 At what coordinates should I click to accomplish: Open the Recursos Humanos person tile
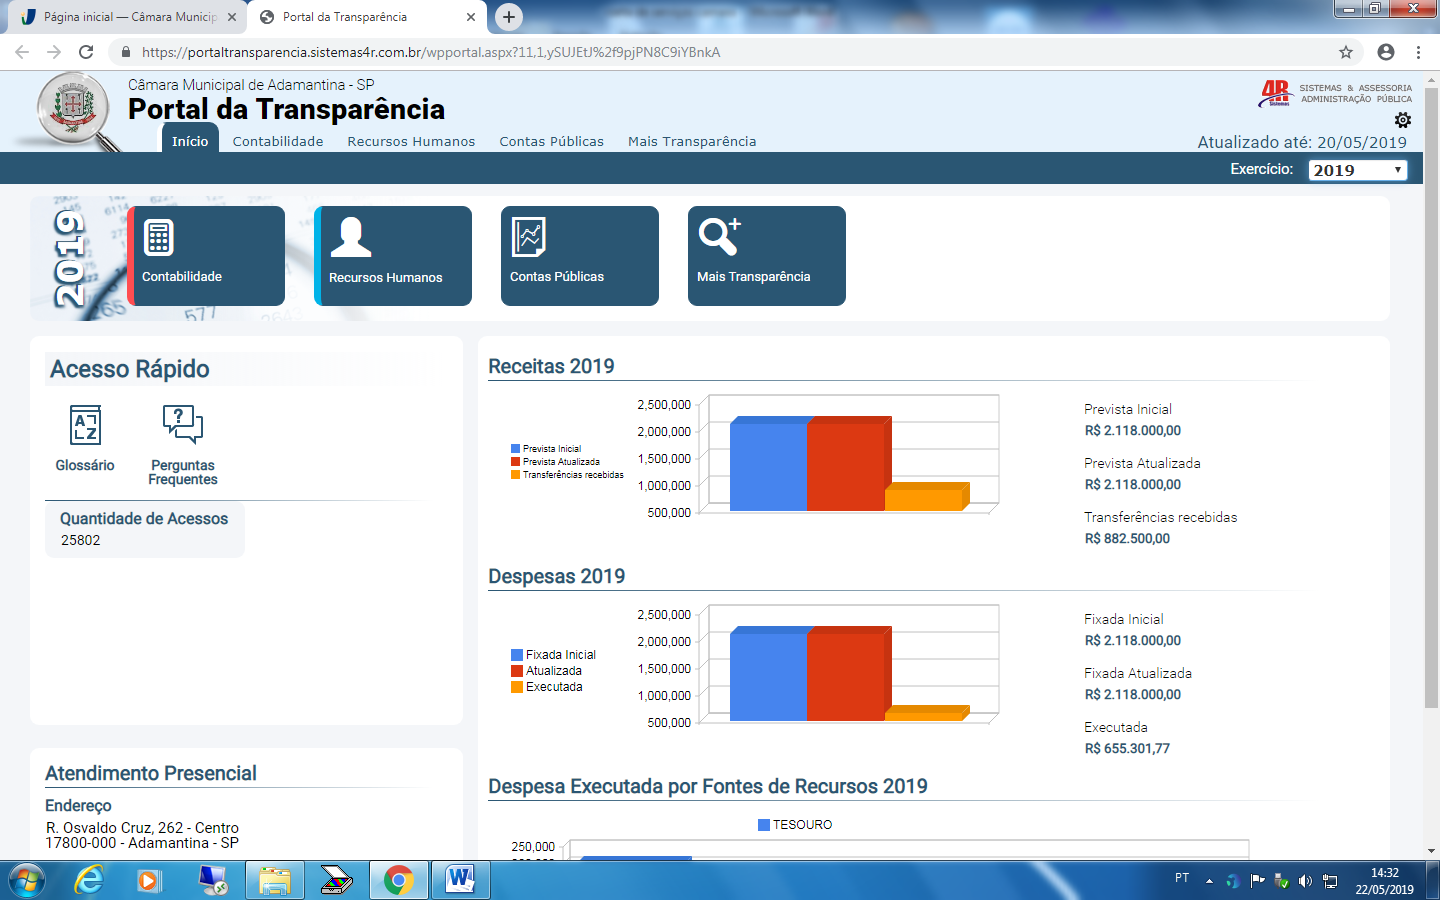tap(393, 255)
